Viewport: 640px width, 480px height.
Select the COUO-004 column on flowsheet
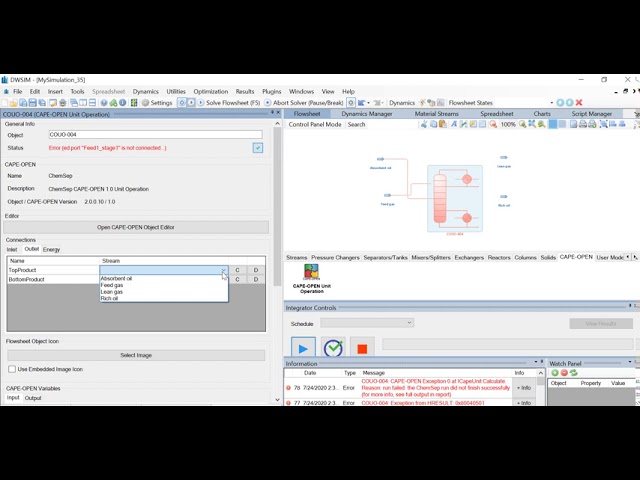tap(455, 199)
